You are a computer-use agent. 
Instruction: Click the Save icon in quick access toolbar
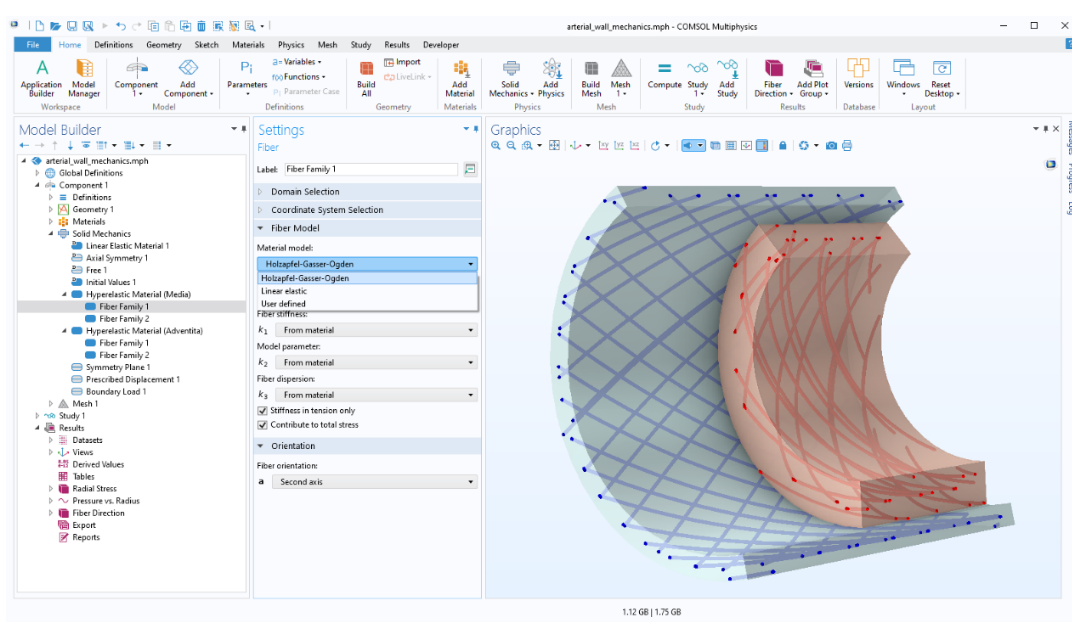[x=71, y=26]
